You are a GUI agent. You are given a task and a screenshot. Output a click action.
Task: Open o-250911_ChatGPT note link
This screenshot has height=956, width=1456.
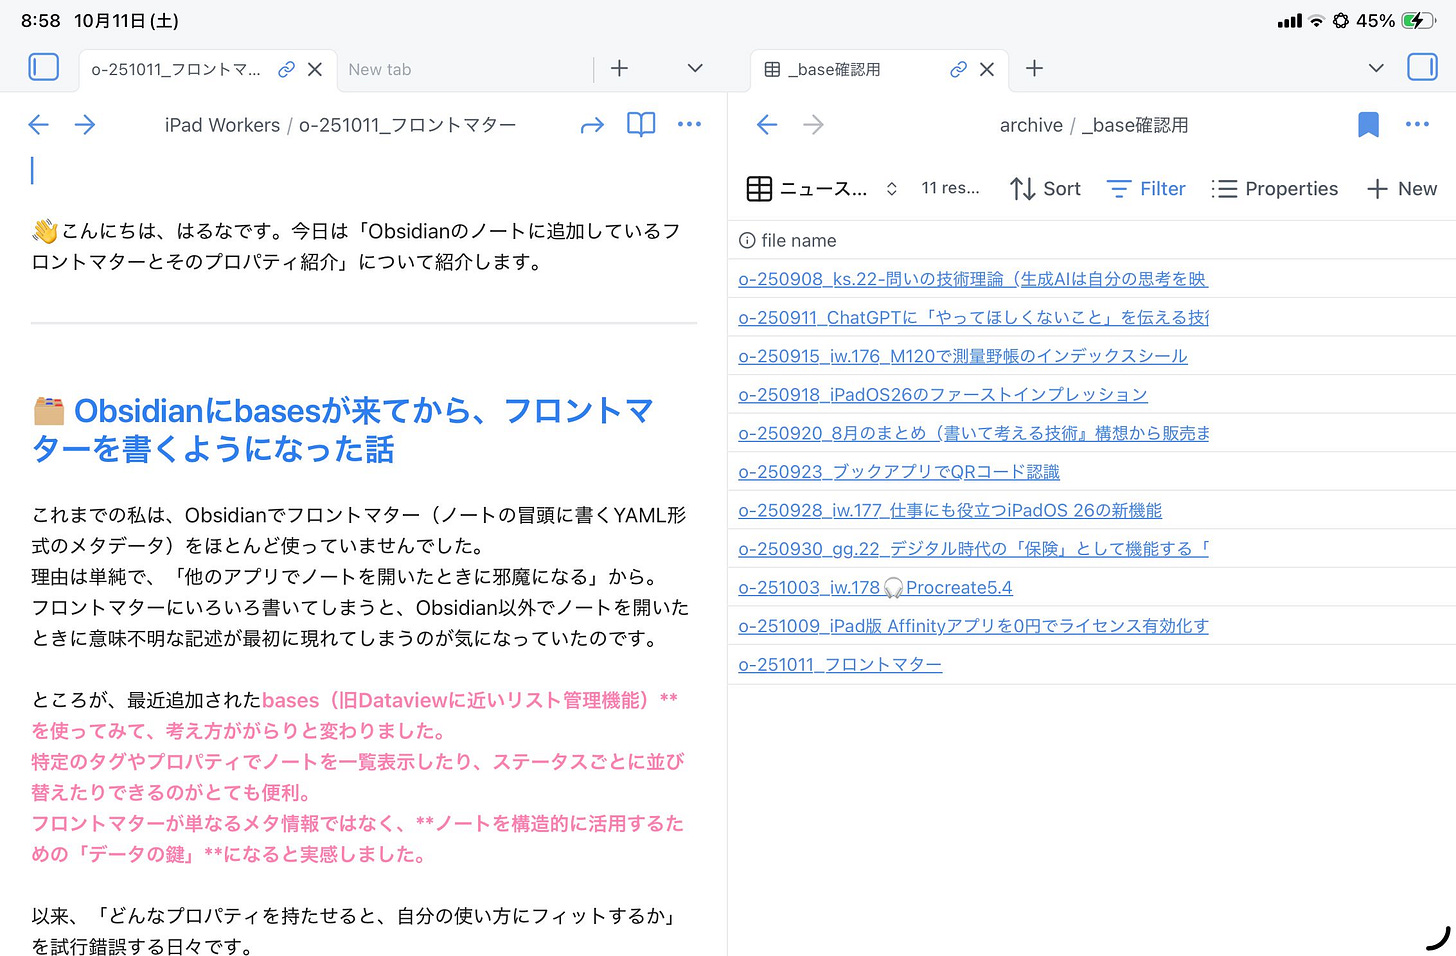click(973, 317)
